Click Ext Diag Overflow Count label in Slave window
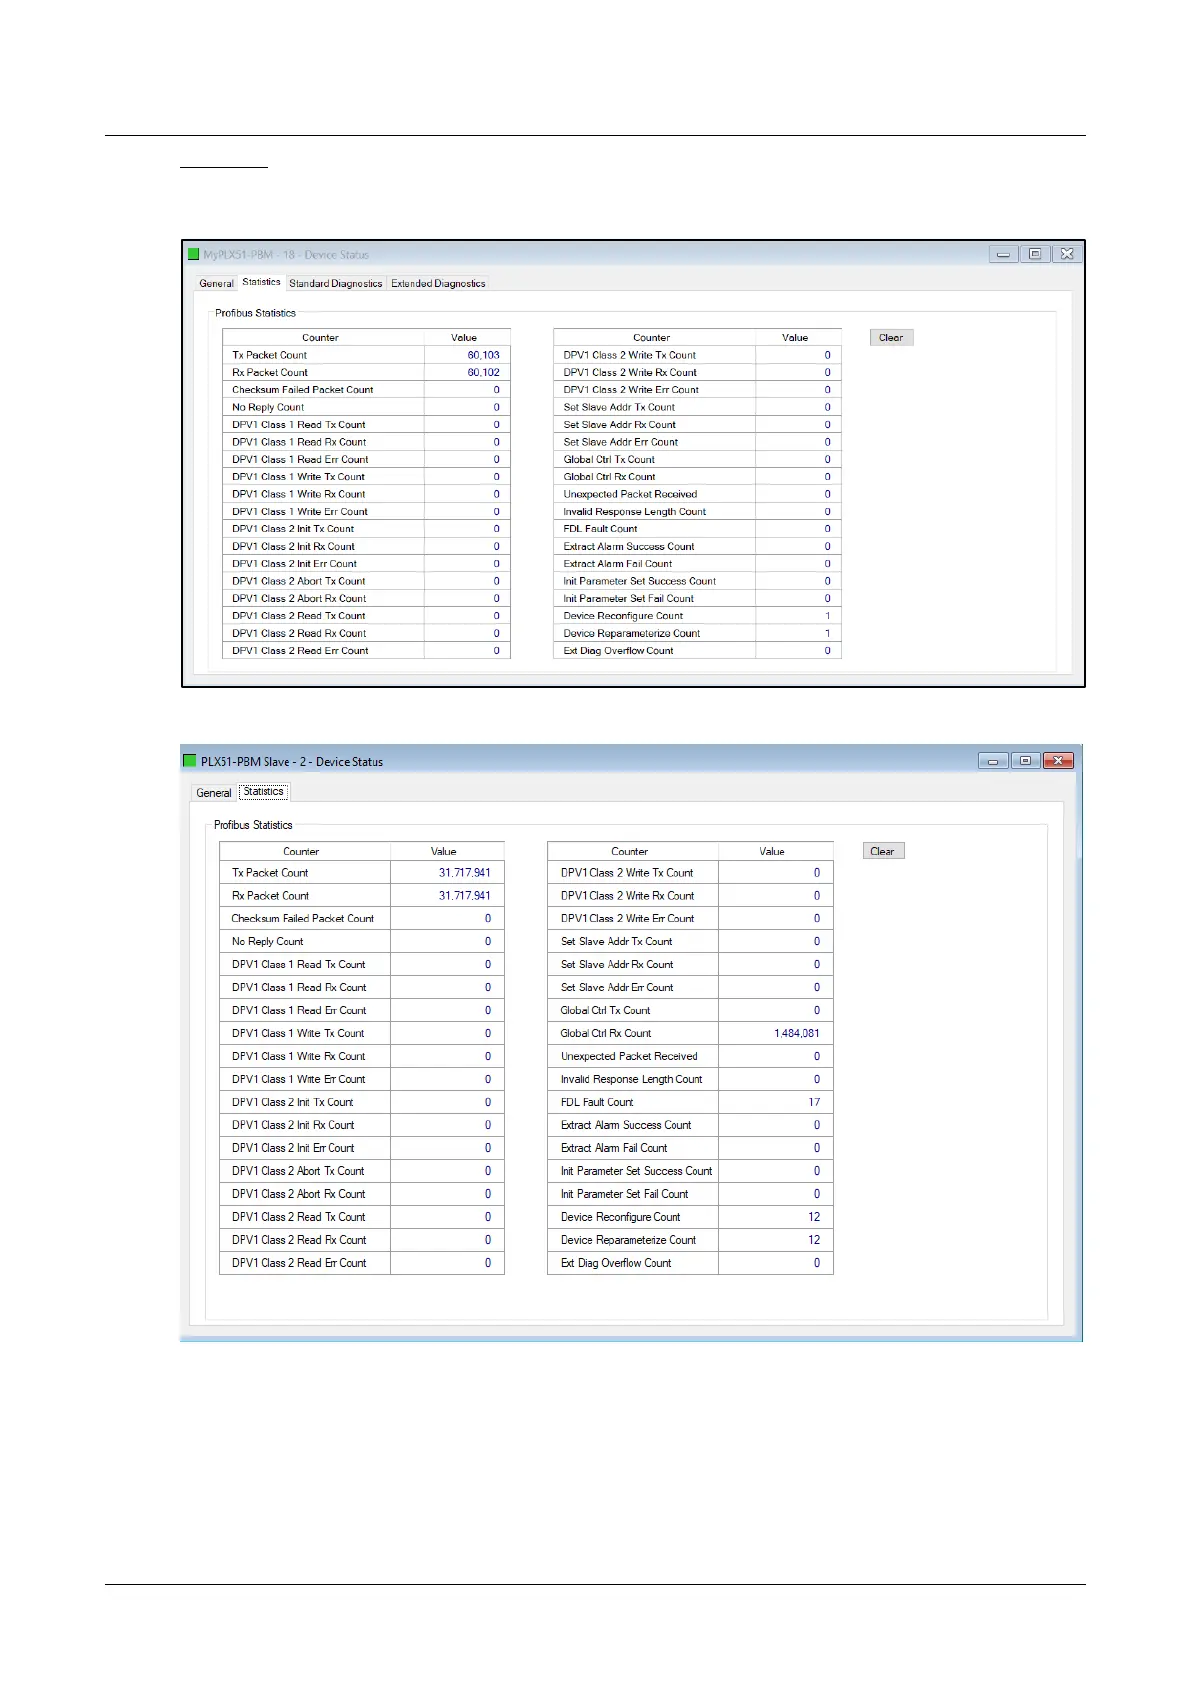The width and height of the screenshot is (1191, 1684). tap(615, 1264)
